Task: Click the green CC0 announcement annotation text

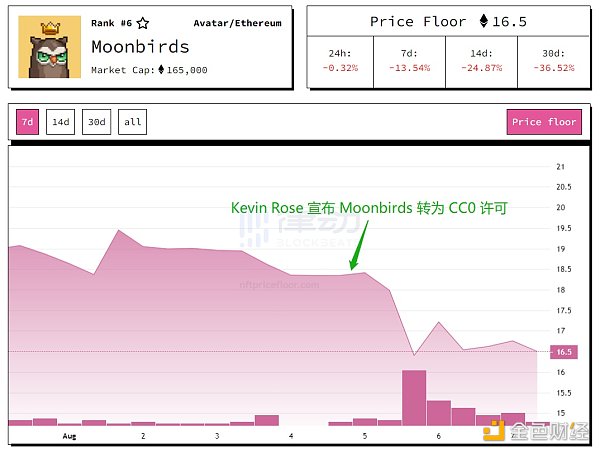Action: click(369, 208)
